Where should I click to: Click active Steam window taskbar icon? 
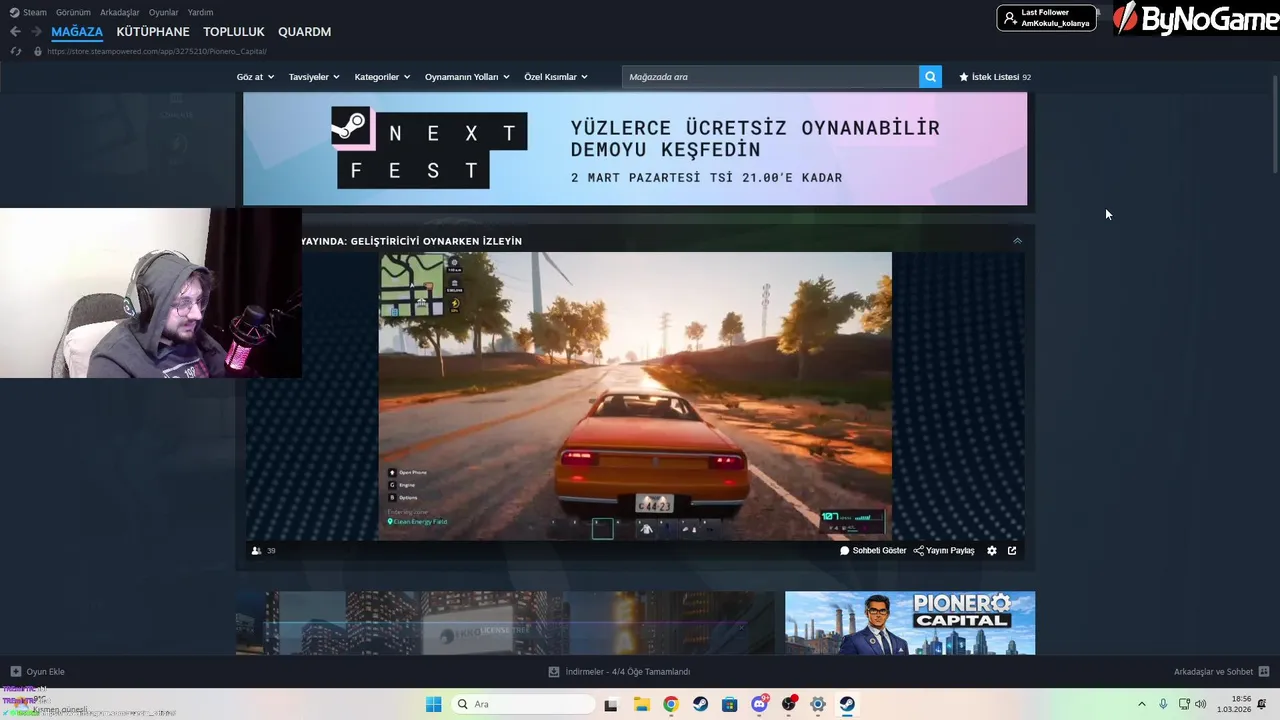pos(847,704)
